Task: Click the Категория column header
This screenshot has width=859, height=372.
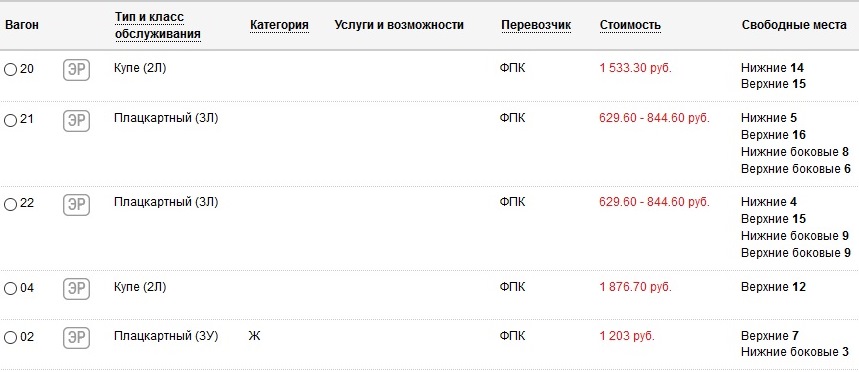Action: coord(279,25)
